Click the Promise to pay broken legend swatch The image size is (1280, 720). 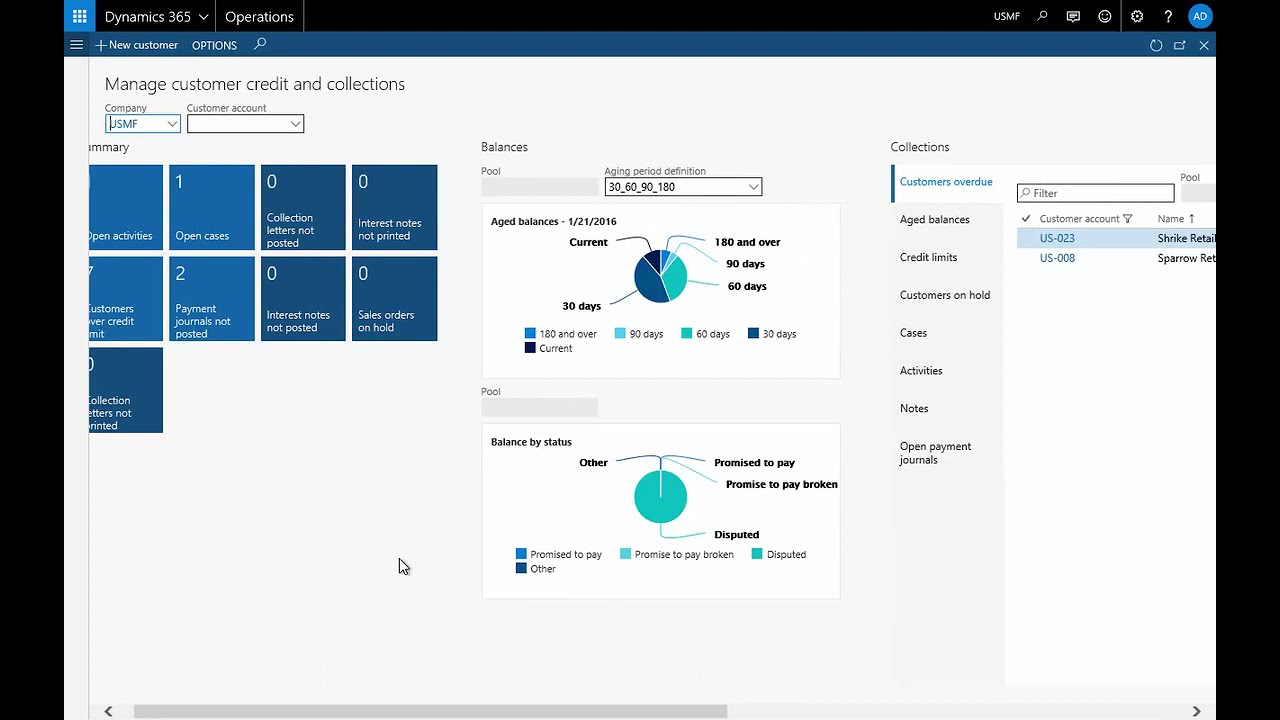625,554
